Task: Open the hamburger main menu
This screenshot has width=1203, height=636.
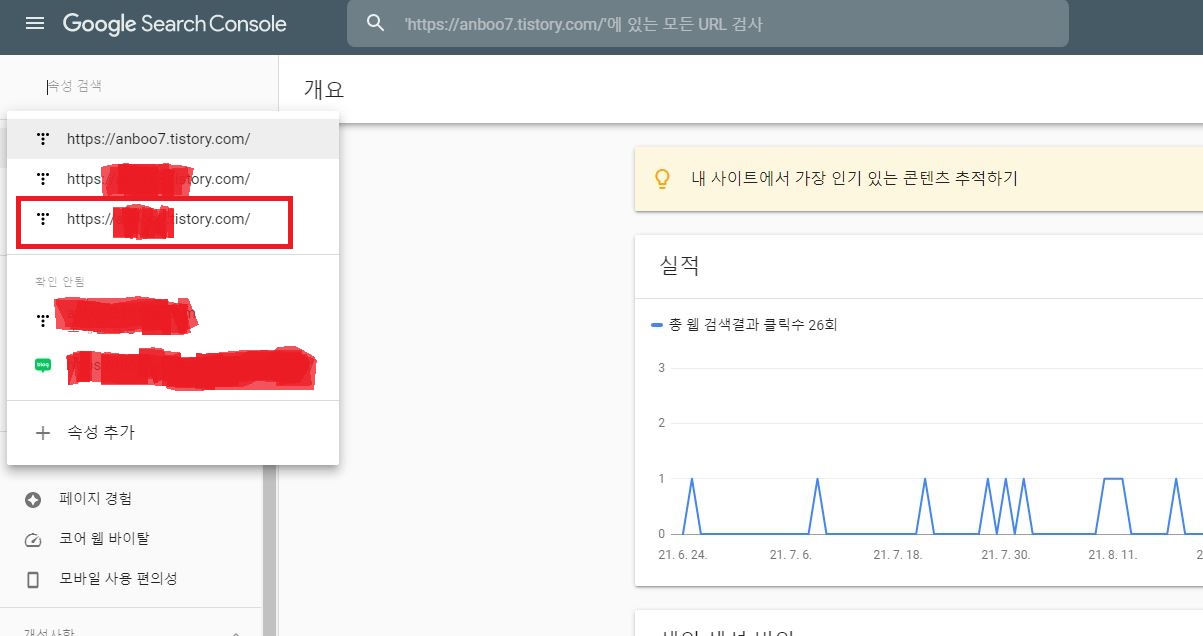Action: coord(35,23)
